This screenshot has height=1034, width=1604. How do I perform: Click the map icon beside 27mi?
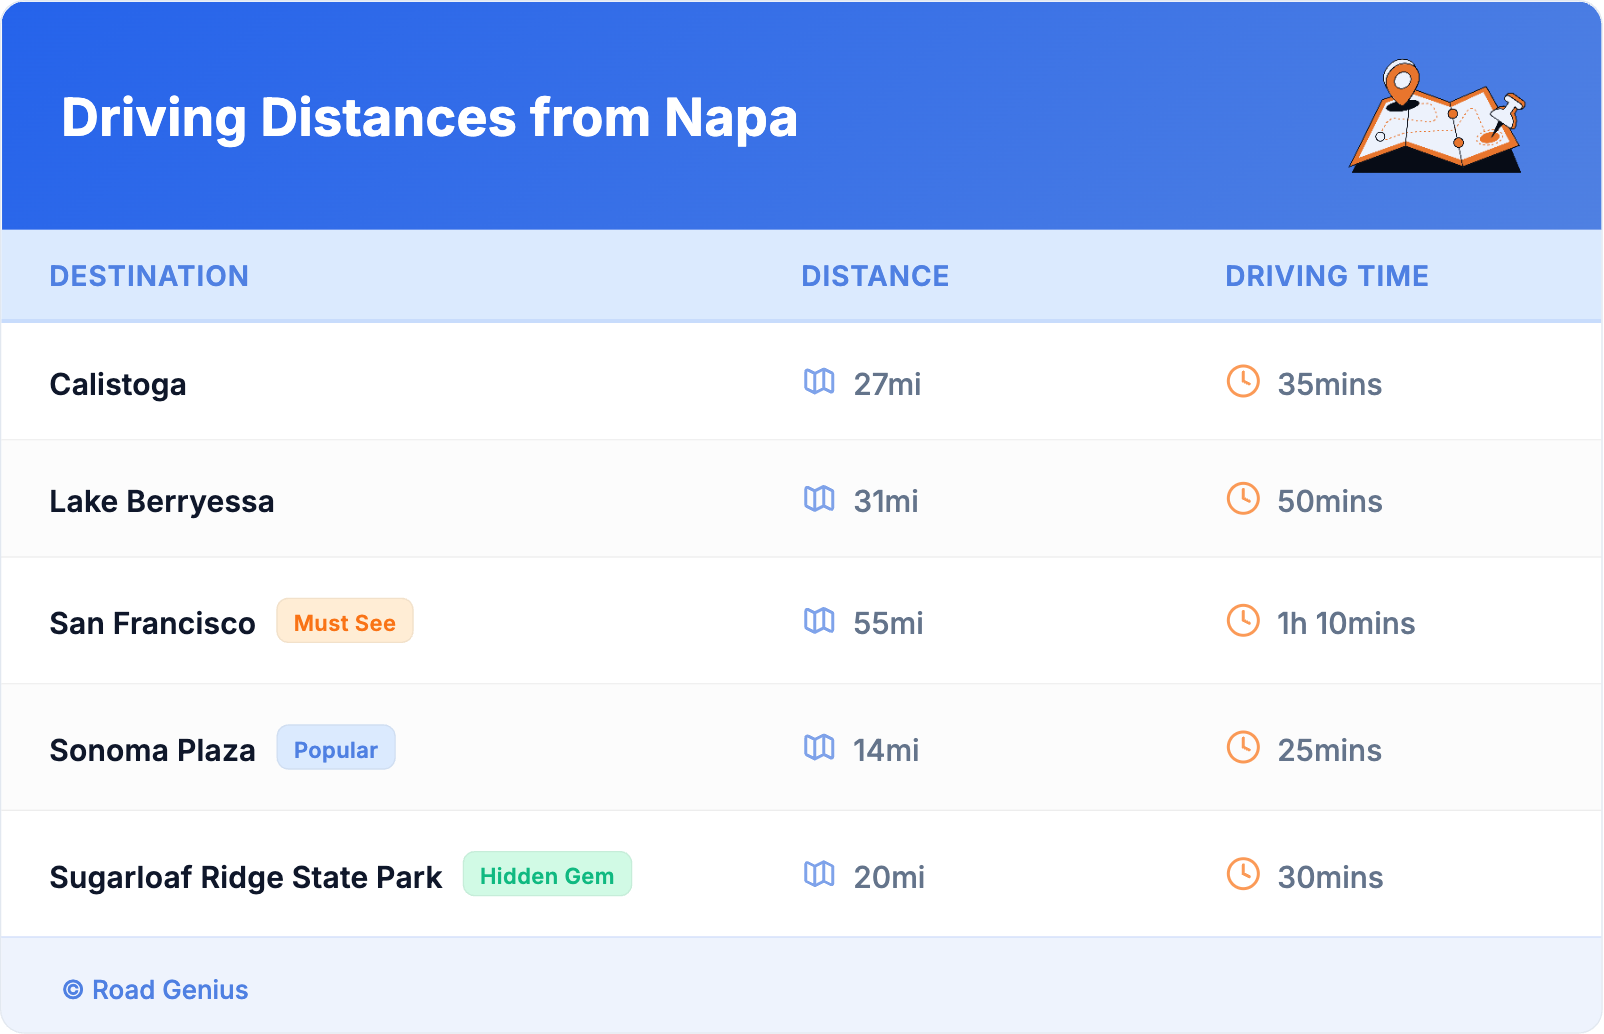819,382
